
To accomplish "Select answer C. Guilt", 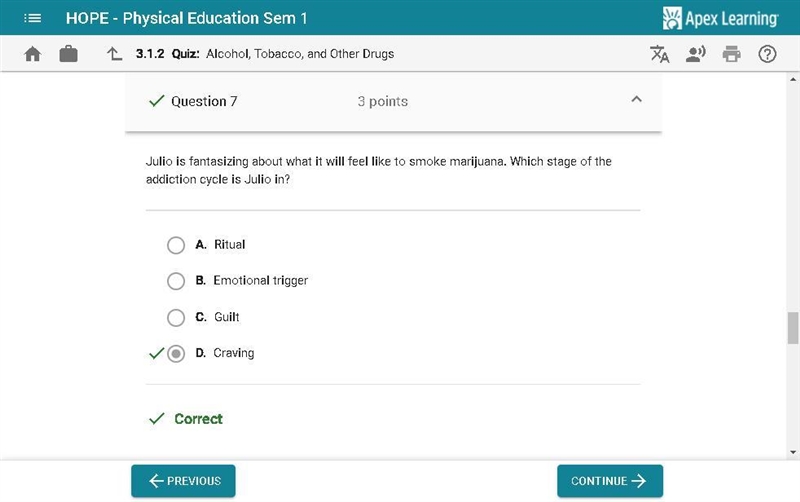I will pos(176,317).
